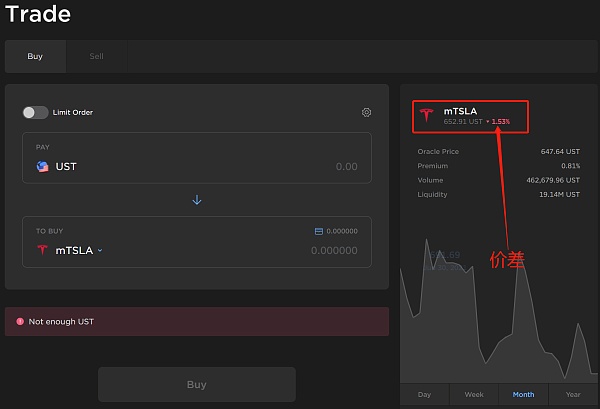The image size is (600, 409).
Task: Select the Week chart range
Action: (474, 394)
